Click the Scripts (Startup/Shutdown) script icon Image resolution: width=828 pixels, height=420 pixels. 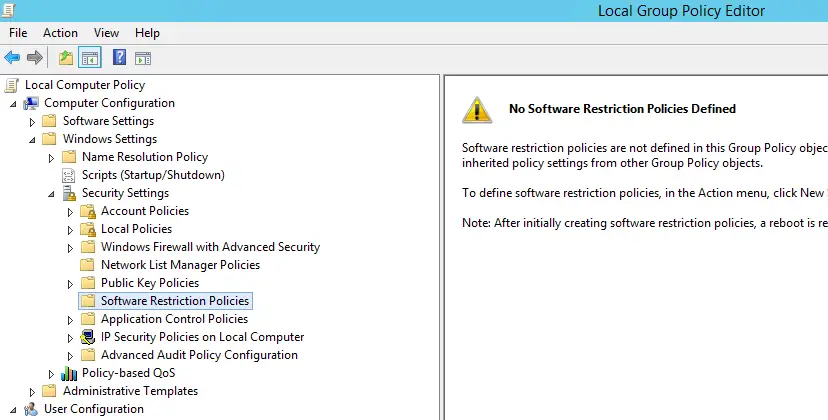[x=69, y=175]
